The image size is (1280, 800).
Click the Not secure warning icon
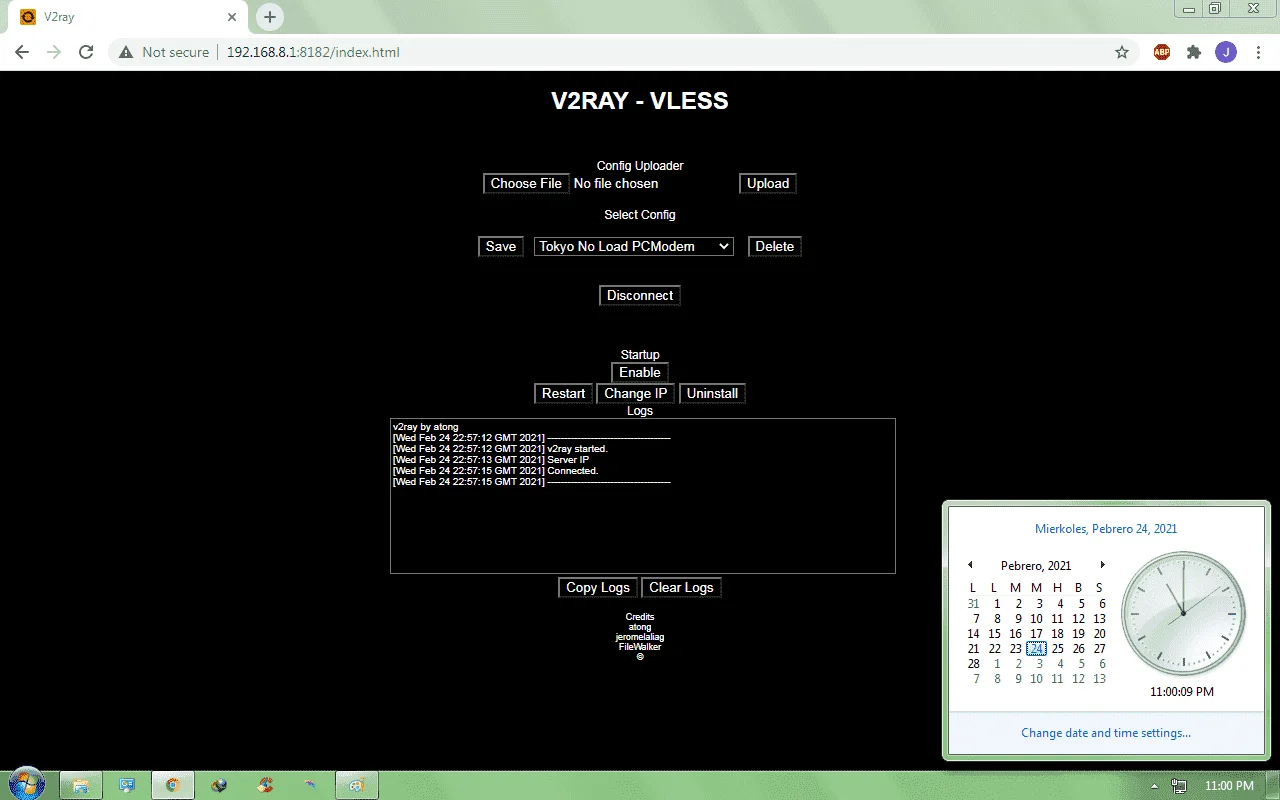[x=125, y=52]
